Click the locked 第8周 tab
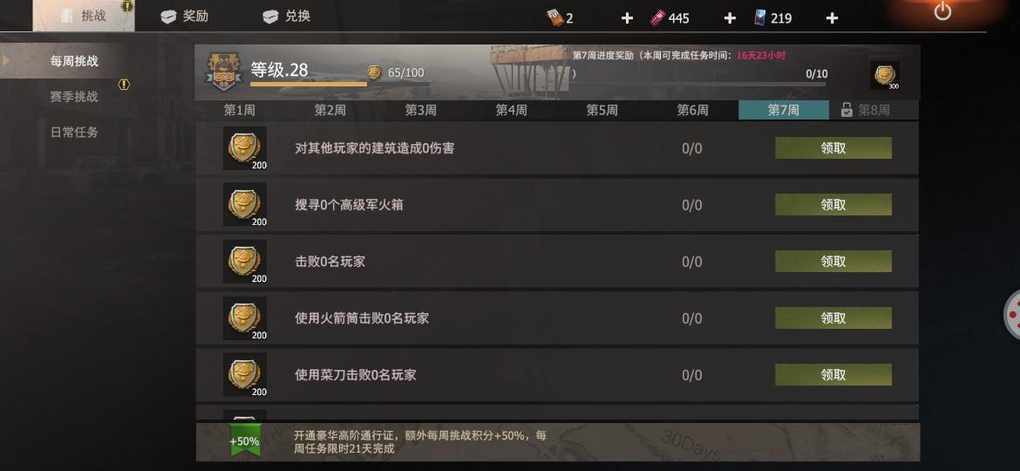 pos(874,110)
